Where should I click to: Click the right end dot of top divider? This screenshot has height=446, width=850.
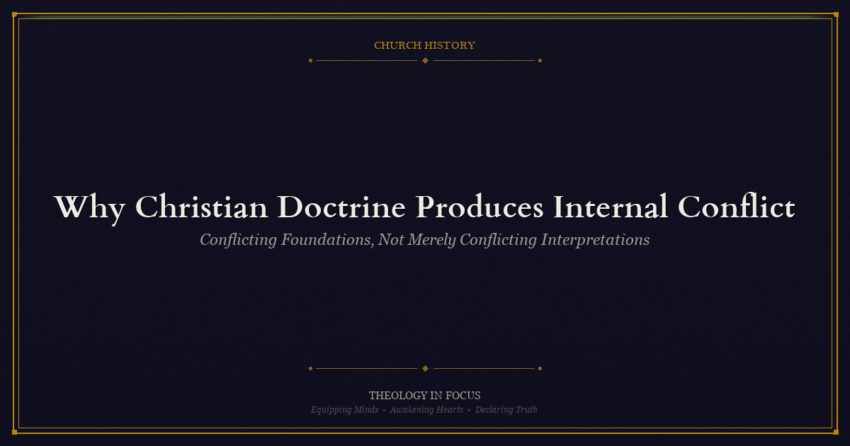tap(540, 60)
